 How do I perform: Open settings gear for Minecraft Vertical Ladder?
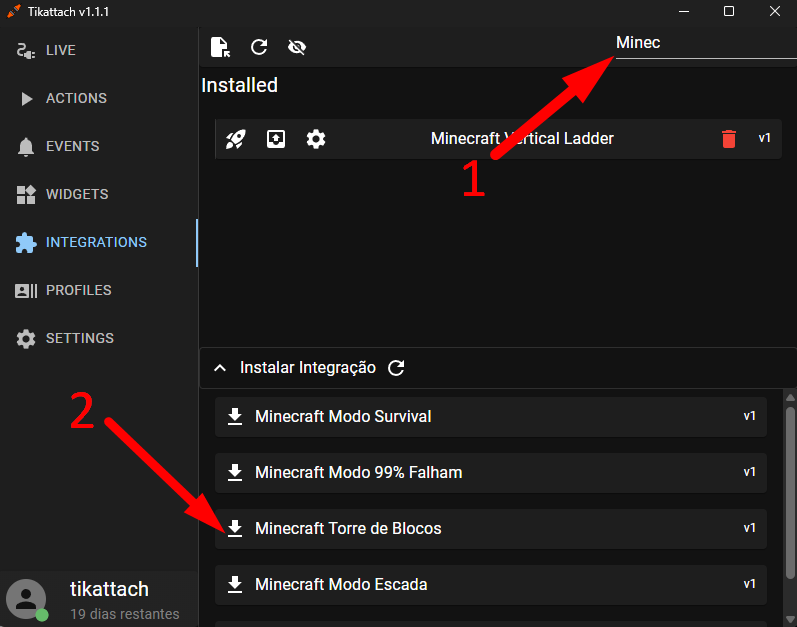coord(316,139)
